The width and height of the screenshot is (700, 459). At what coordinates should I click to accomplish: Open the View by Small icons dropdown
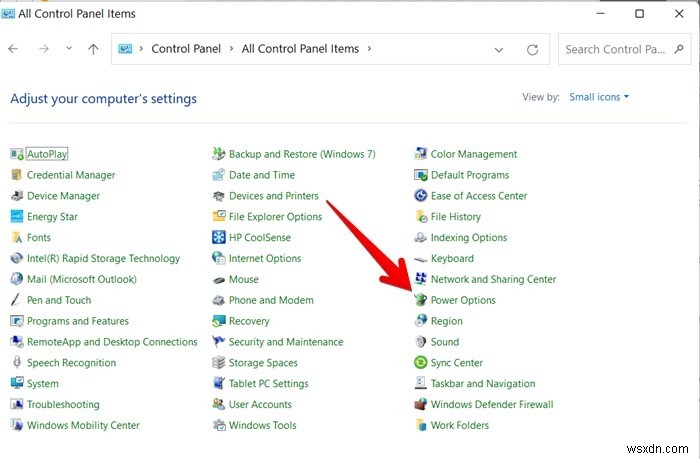tap(599, 97)
